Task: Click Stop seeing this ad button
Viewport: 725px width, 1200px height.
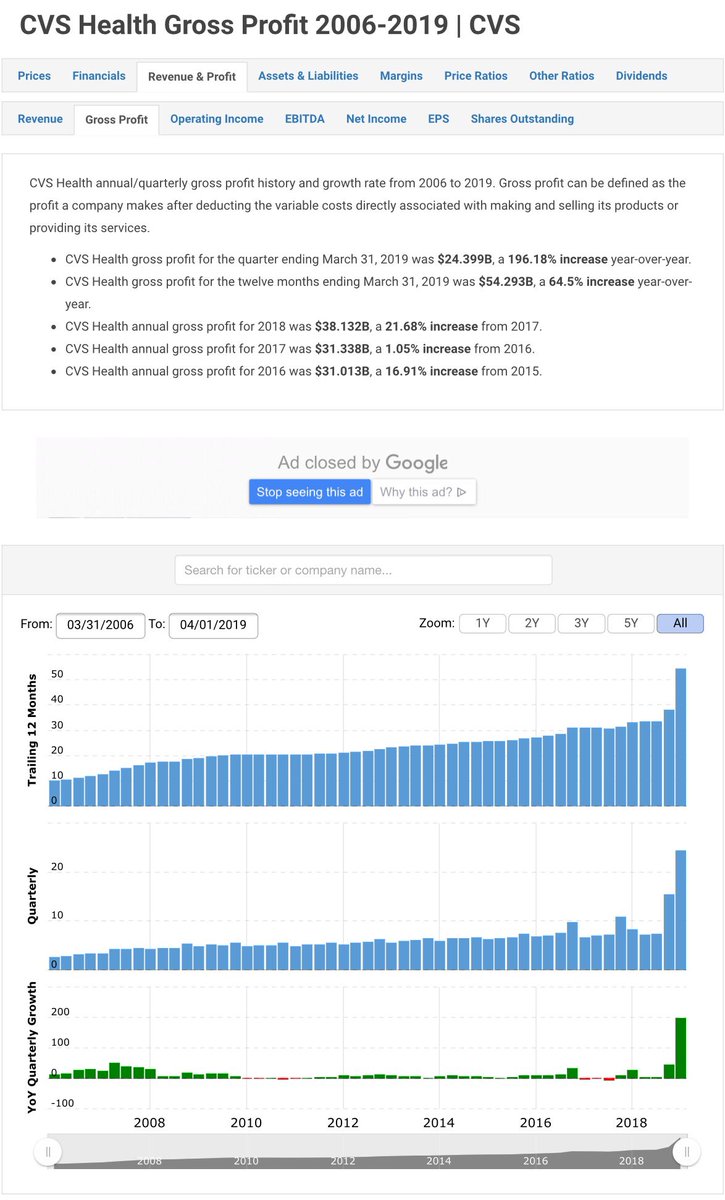Action: pyautogui.click(x=310, y=492)
